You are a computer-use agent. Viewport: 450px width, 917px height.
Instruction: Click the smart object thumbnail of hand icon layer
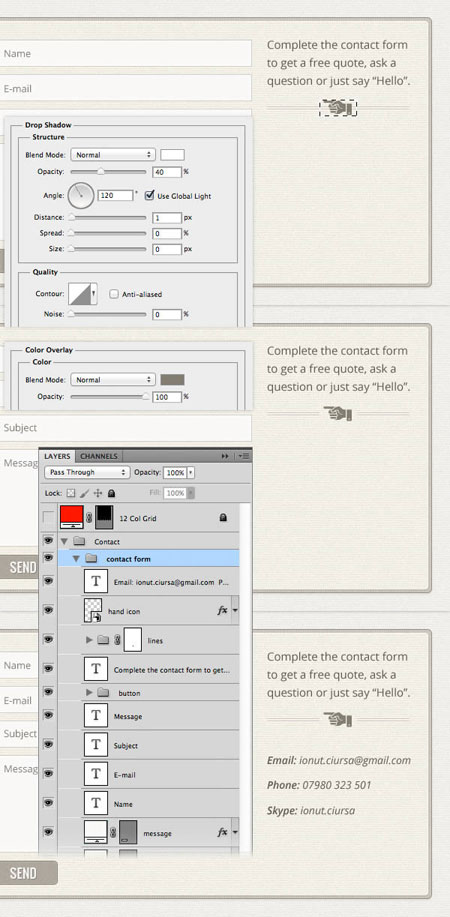tap(94, 610)
